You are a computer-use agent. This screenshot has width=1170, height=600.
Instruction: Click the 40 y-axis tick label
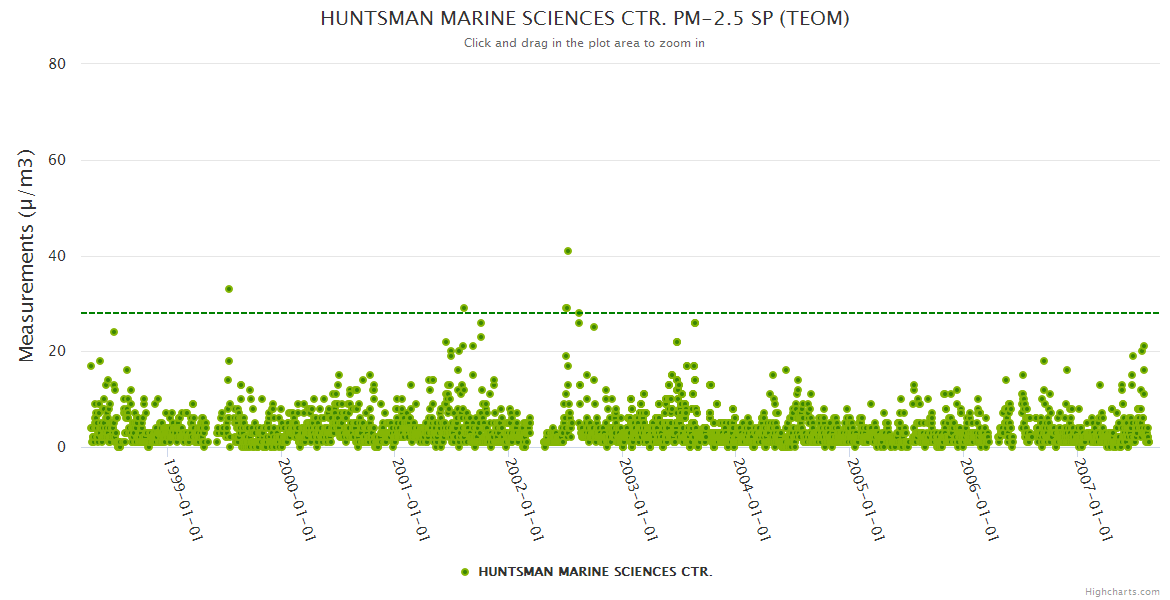[x=57, y=256]
